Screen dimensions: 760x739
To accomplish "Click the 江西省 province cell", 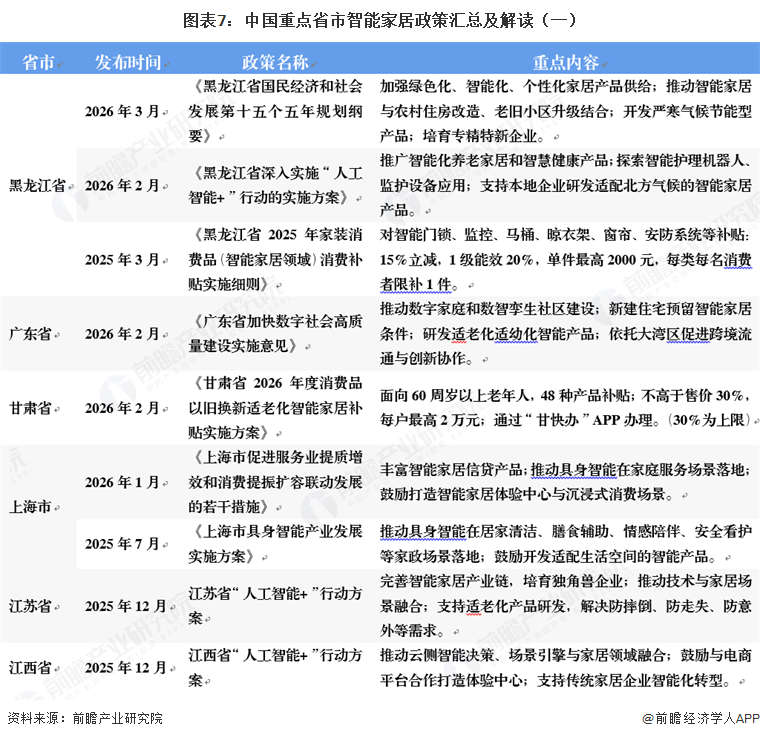I will tap(30, 668).
